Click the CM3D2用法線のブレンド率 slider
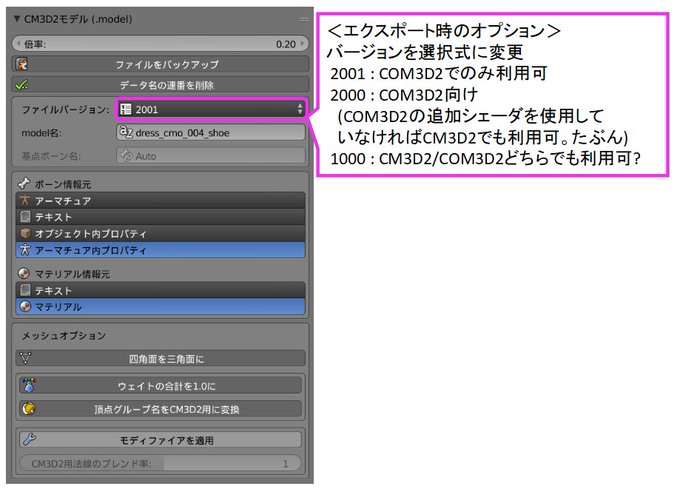This screenshot has height=489, width=680. (160, 463)
